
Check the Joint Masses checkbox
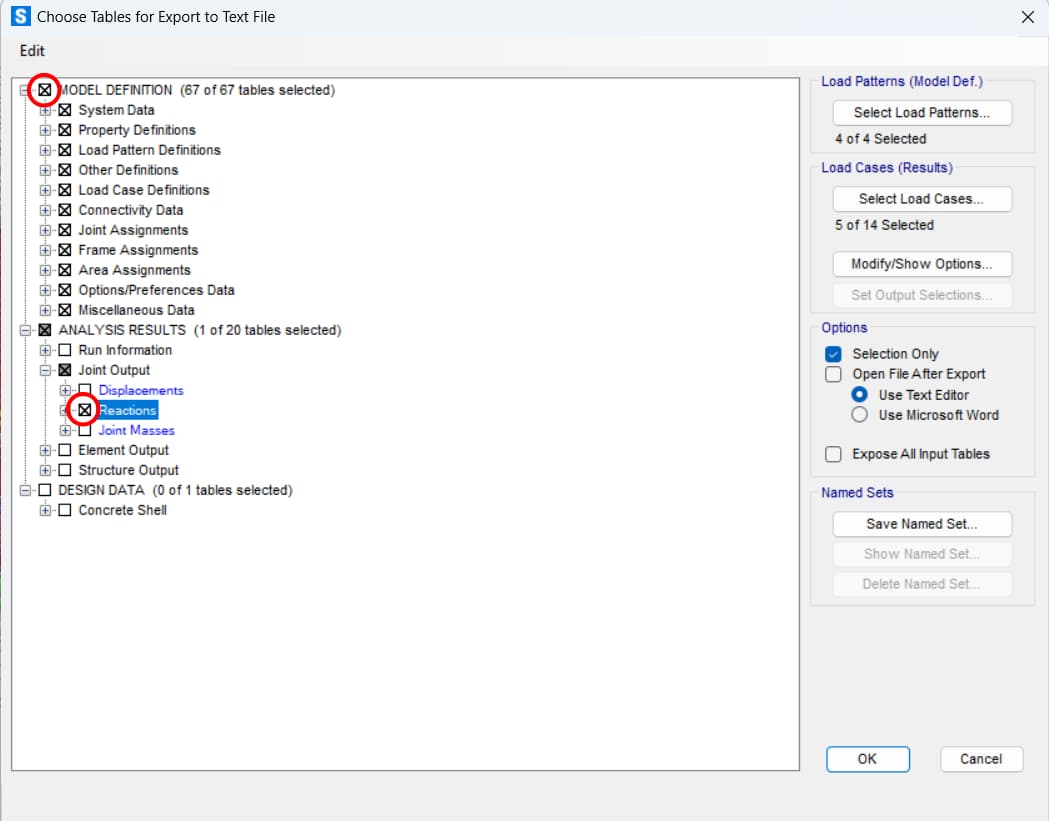85,430
